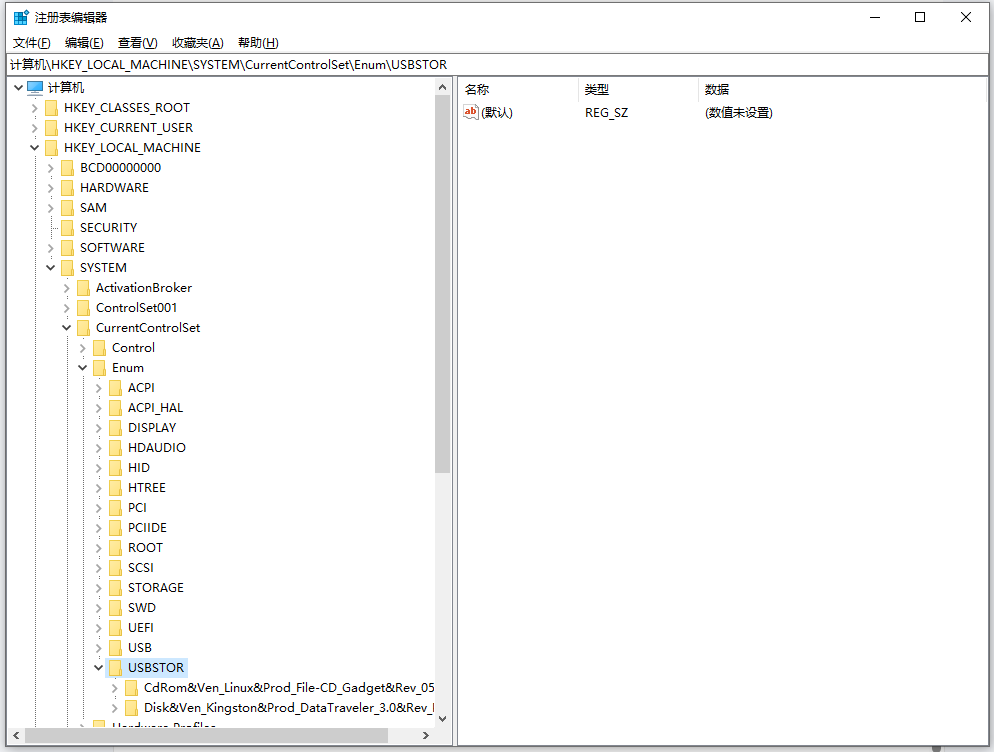Click the (默认) string value ab icon
Viewport: 994px width, 752px height.
tap(471, 112)
